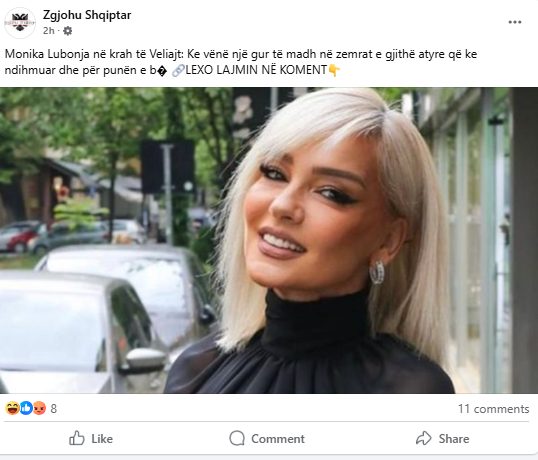Image resolution: width=538 pixels, height=460 pixels.
Task: Click the blue Like reaction emoji
Action: [x=26, y=408]
